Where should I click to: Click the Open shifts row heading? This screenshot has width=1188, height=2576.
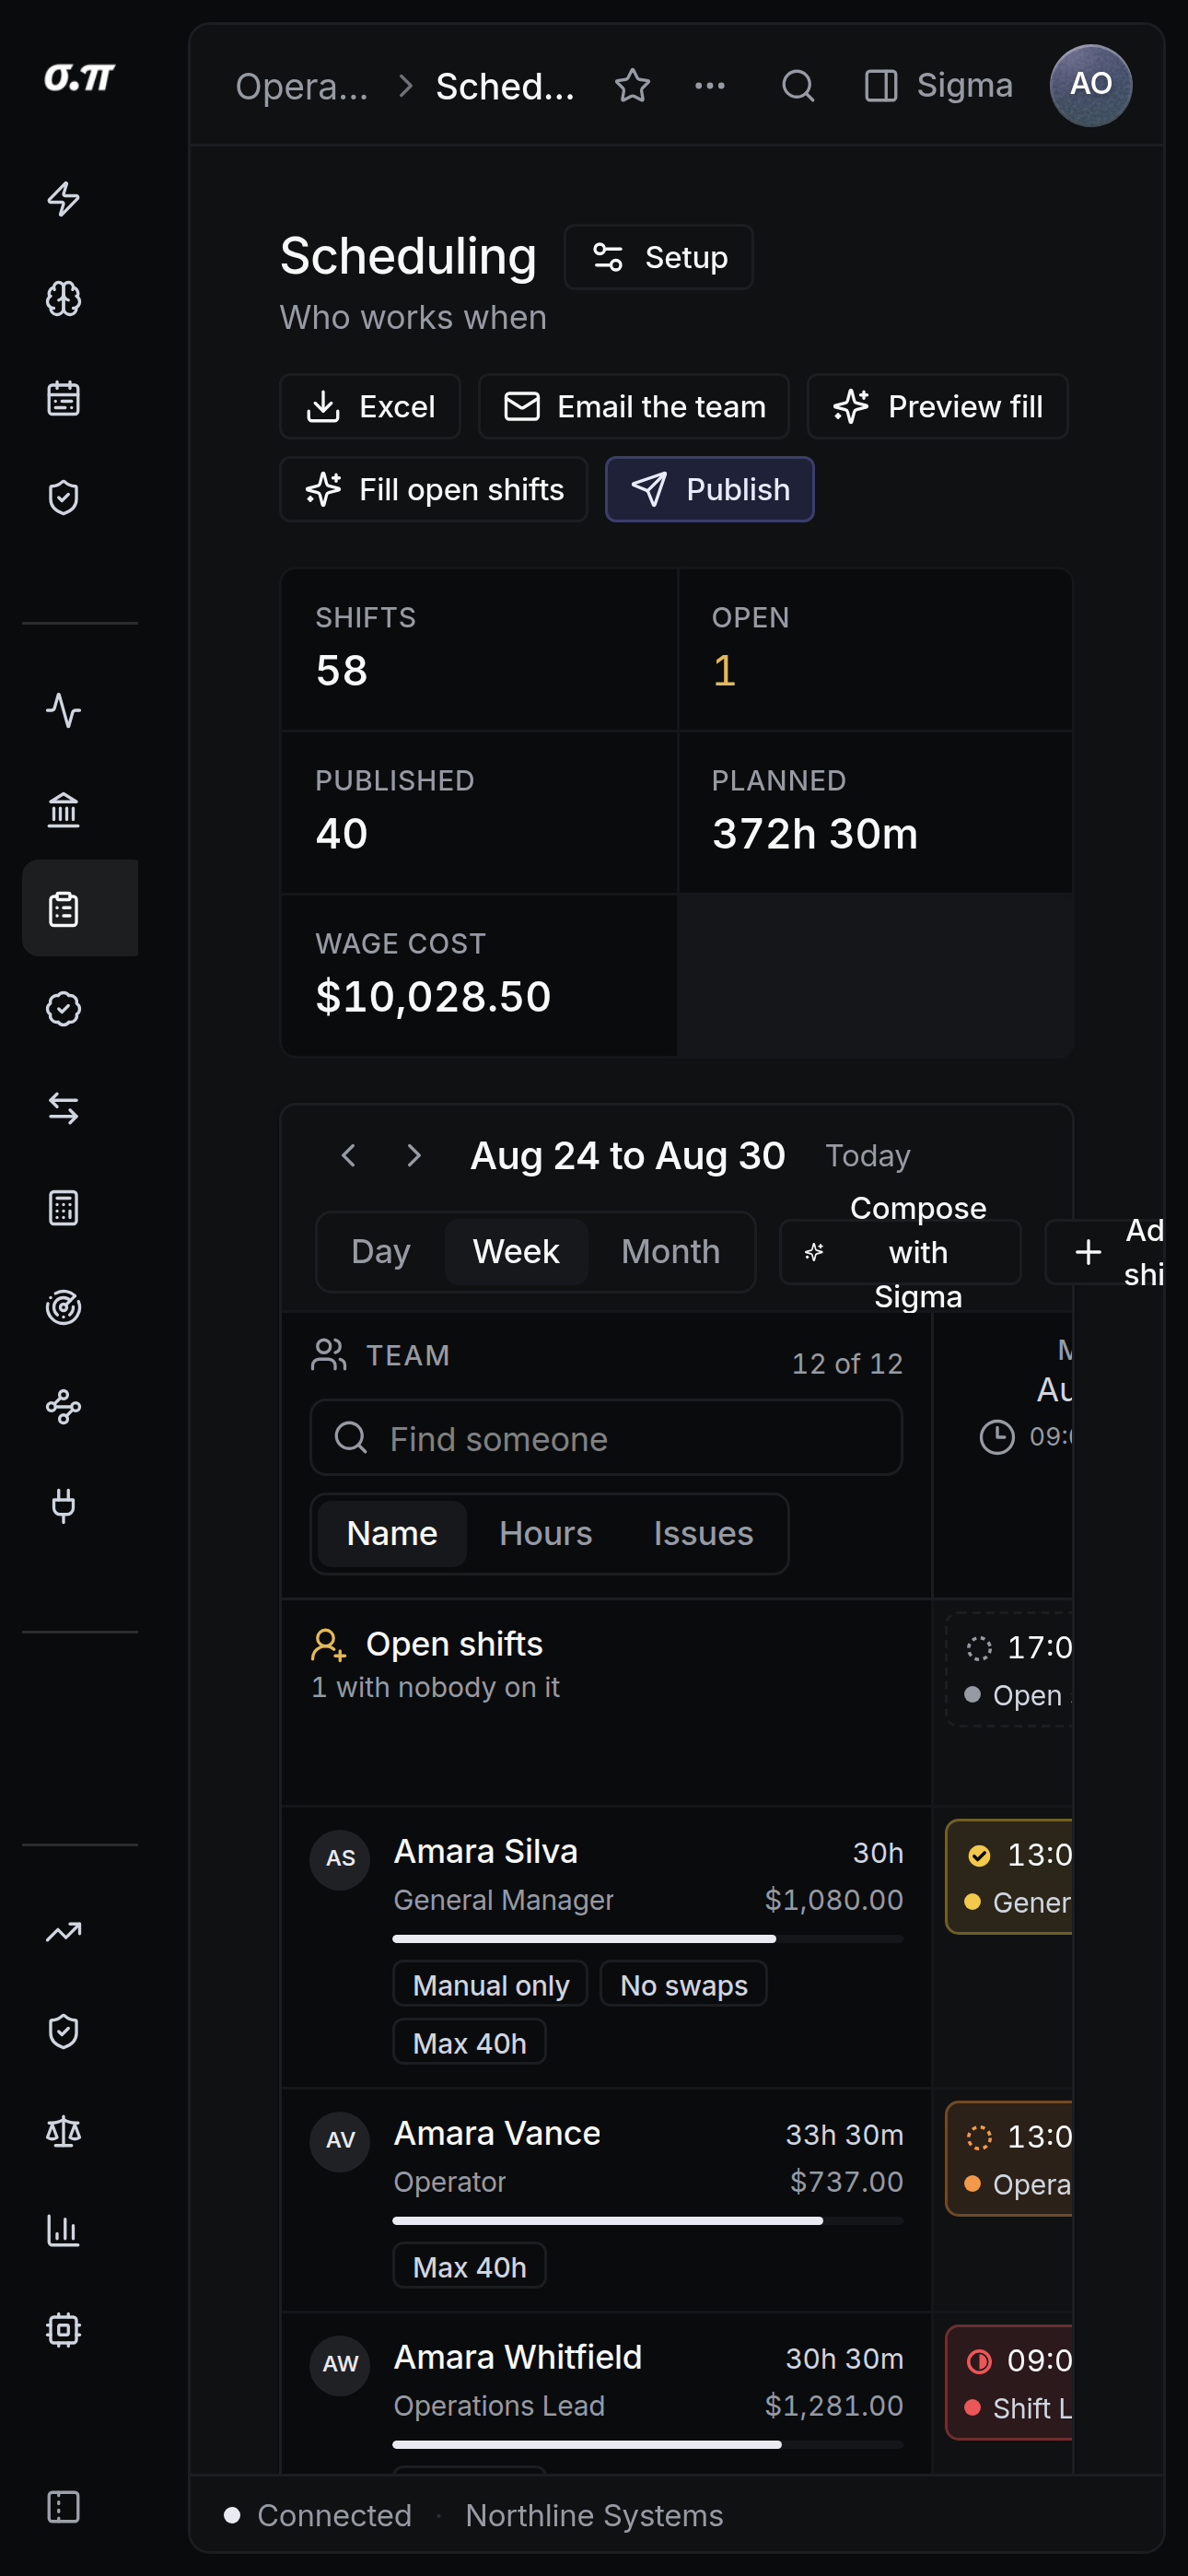(x=454, y=1644)
